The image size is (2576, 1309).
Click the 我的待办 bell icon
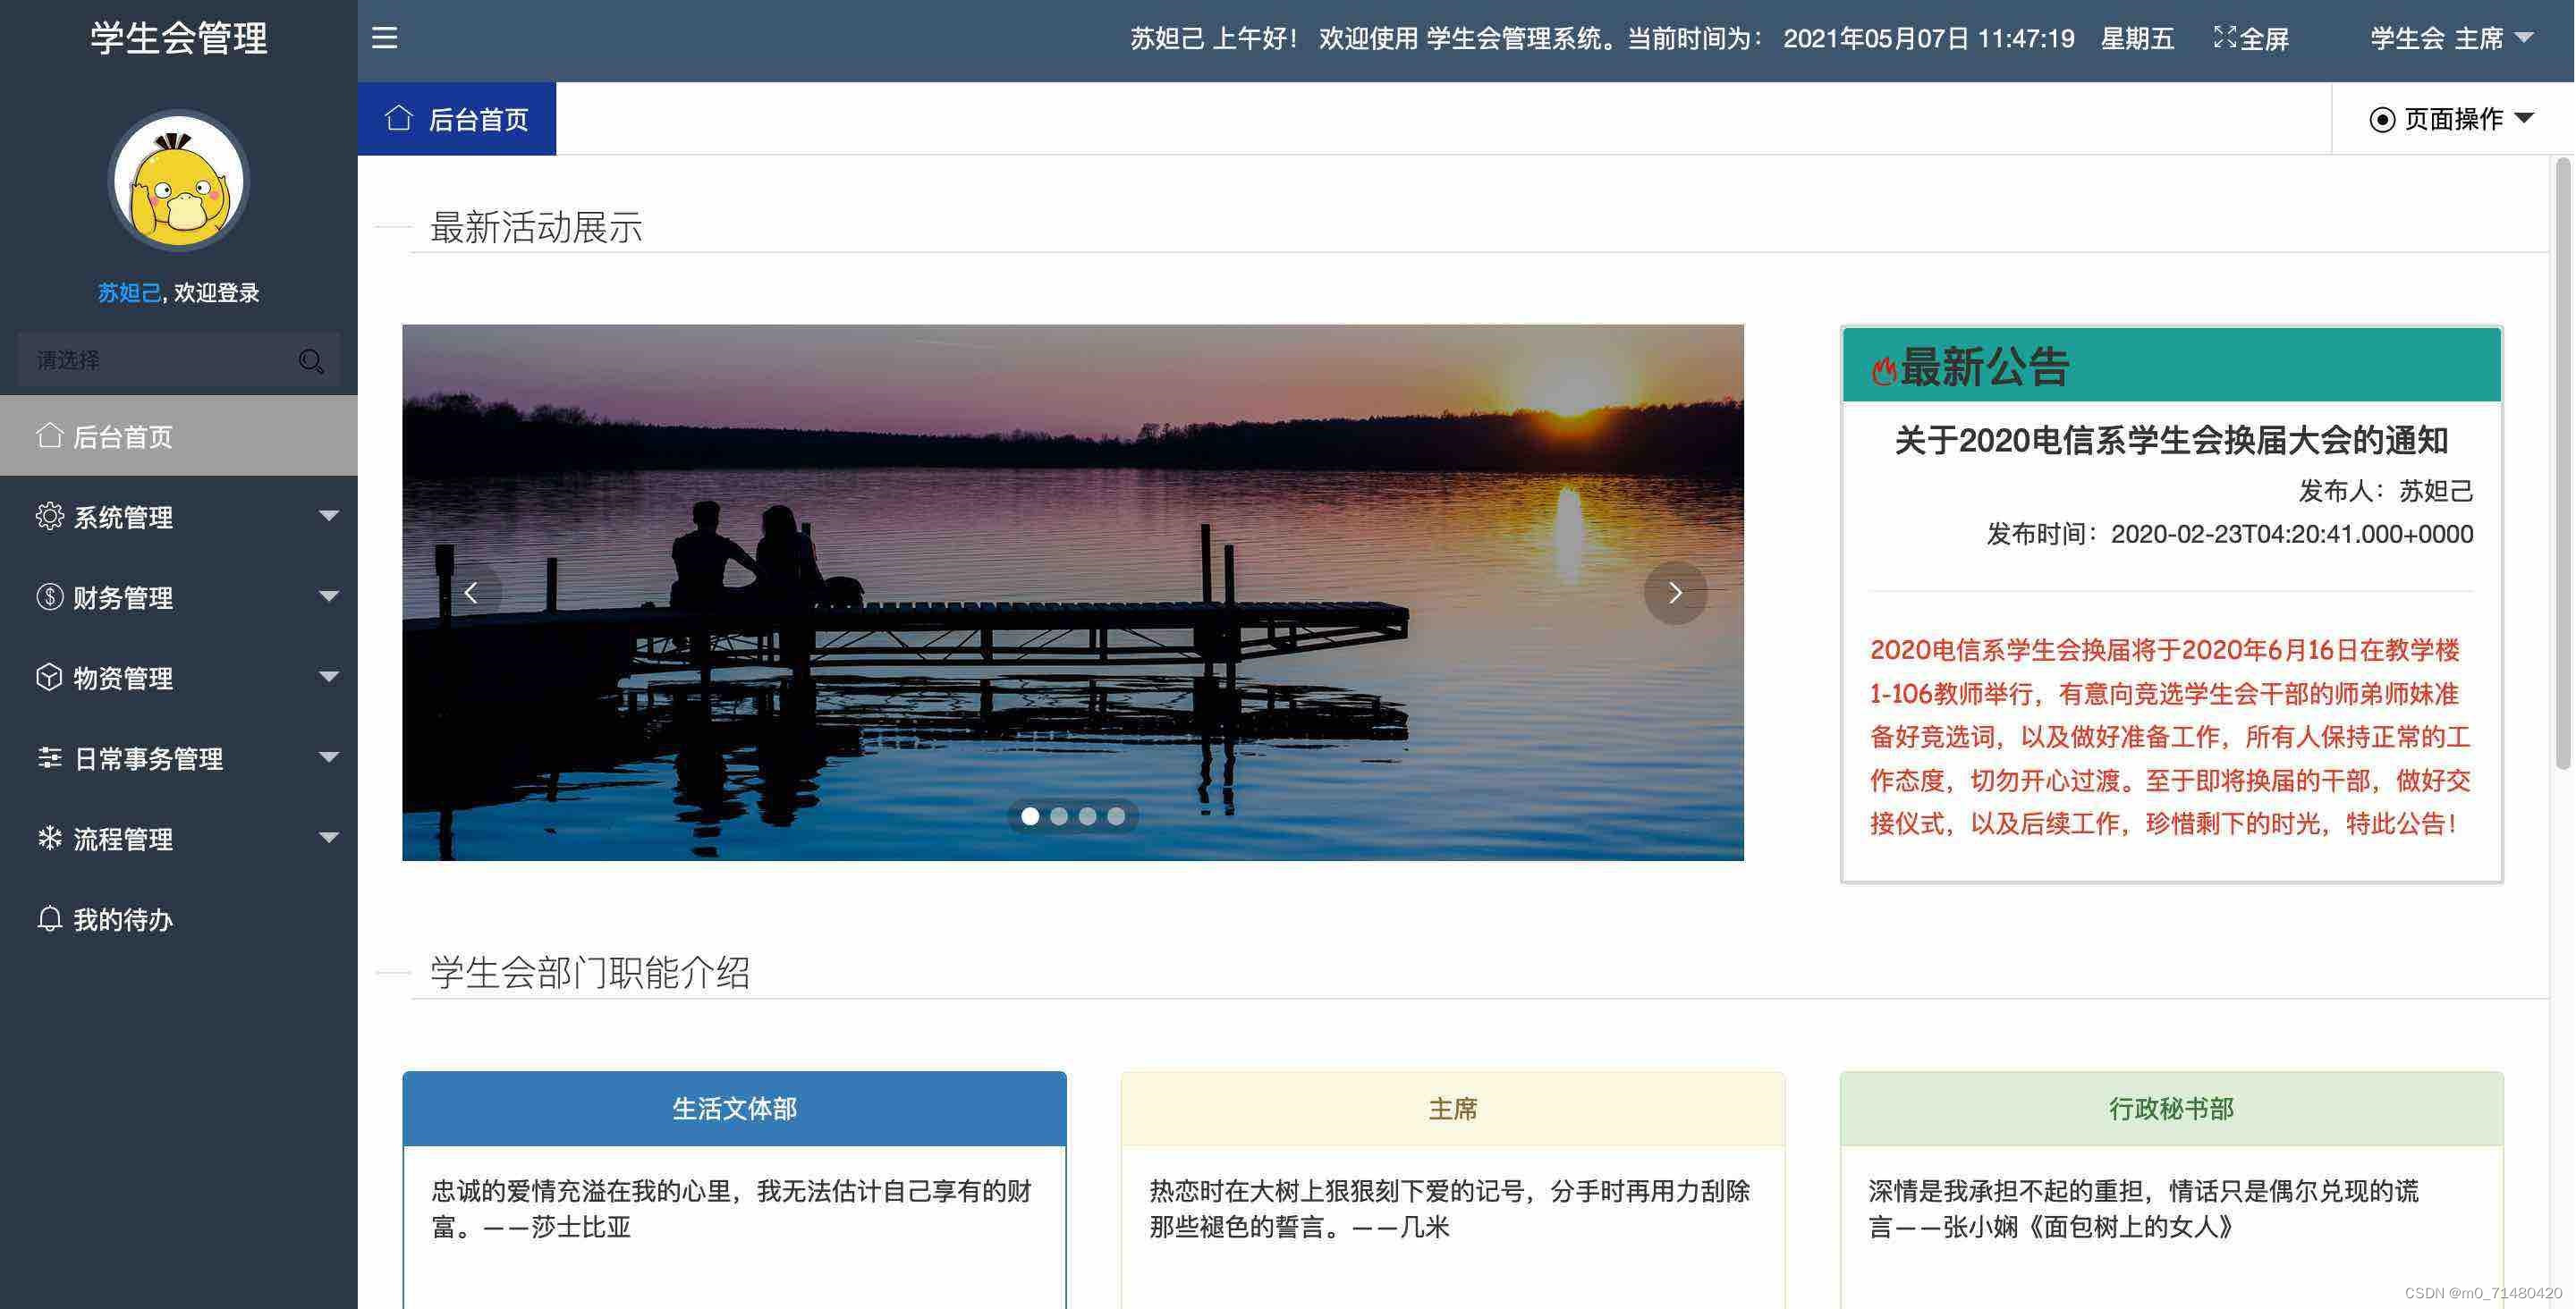point(50,918)
